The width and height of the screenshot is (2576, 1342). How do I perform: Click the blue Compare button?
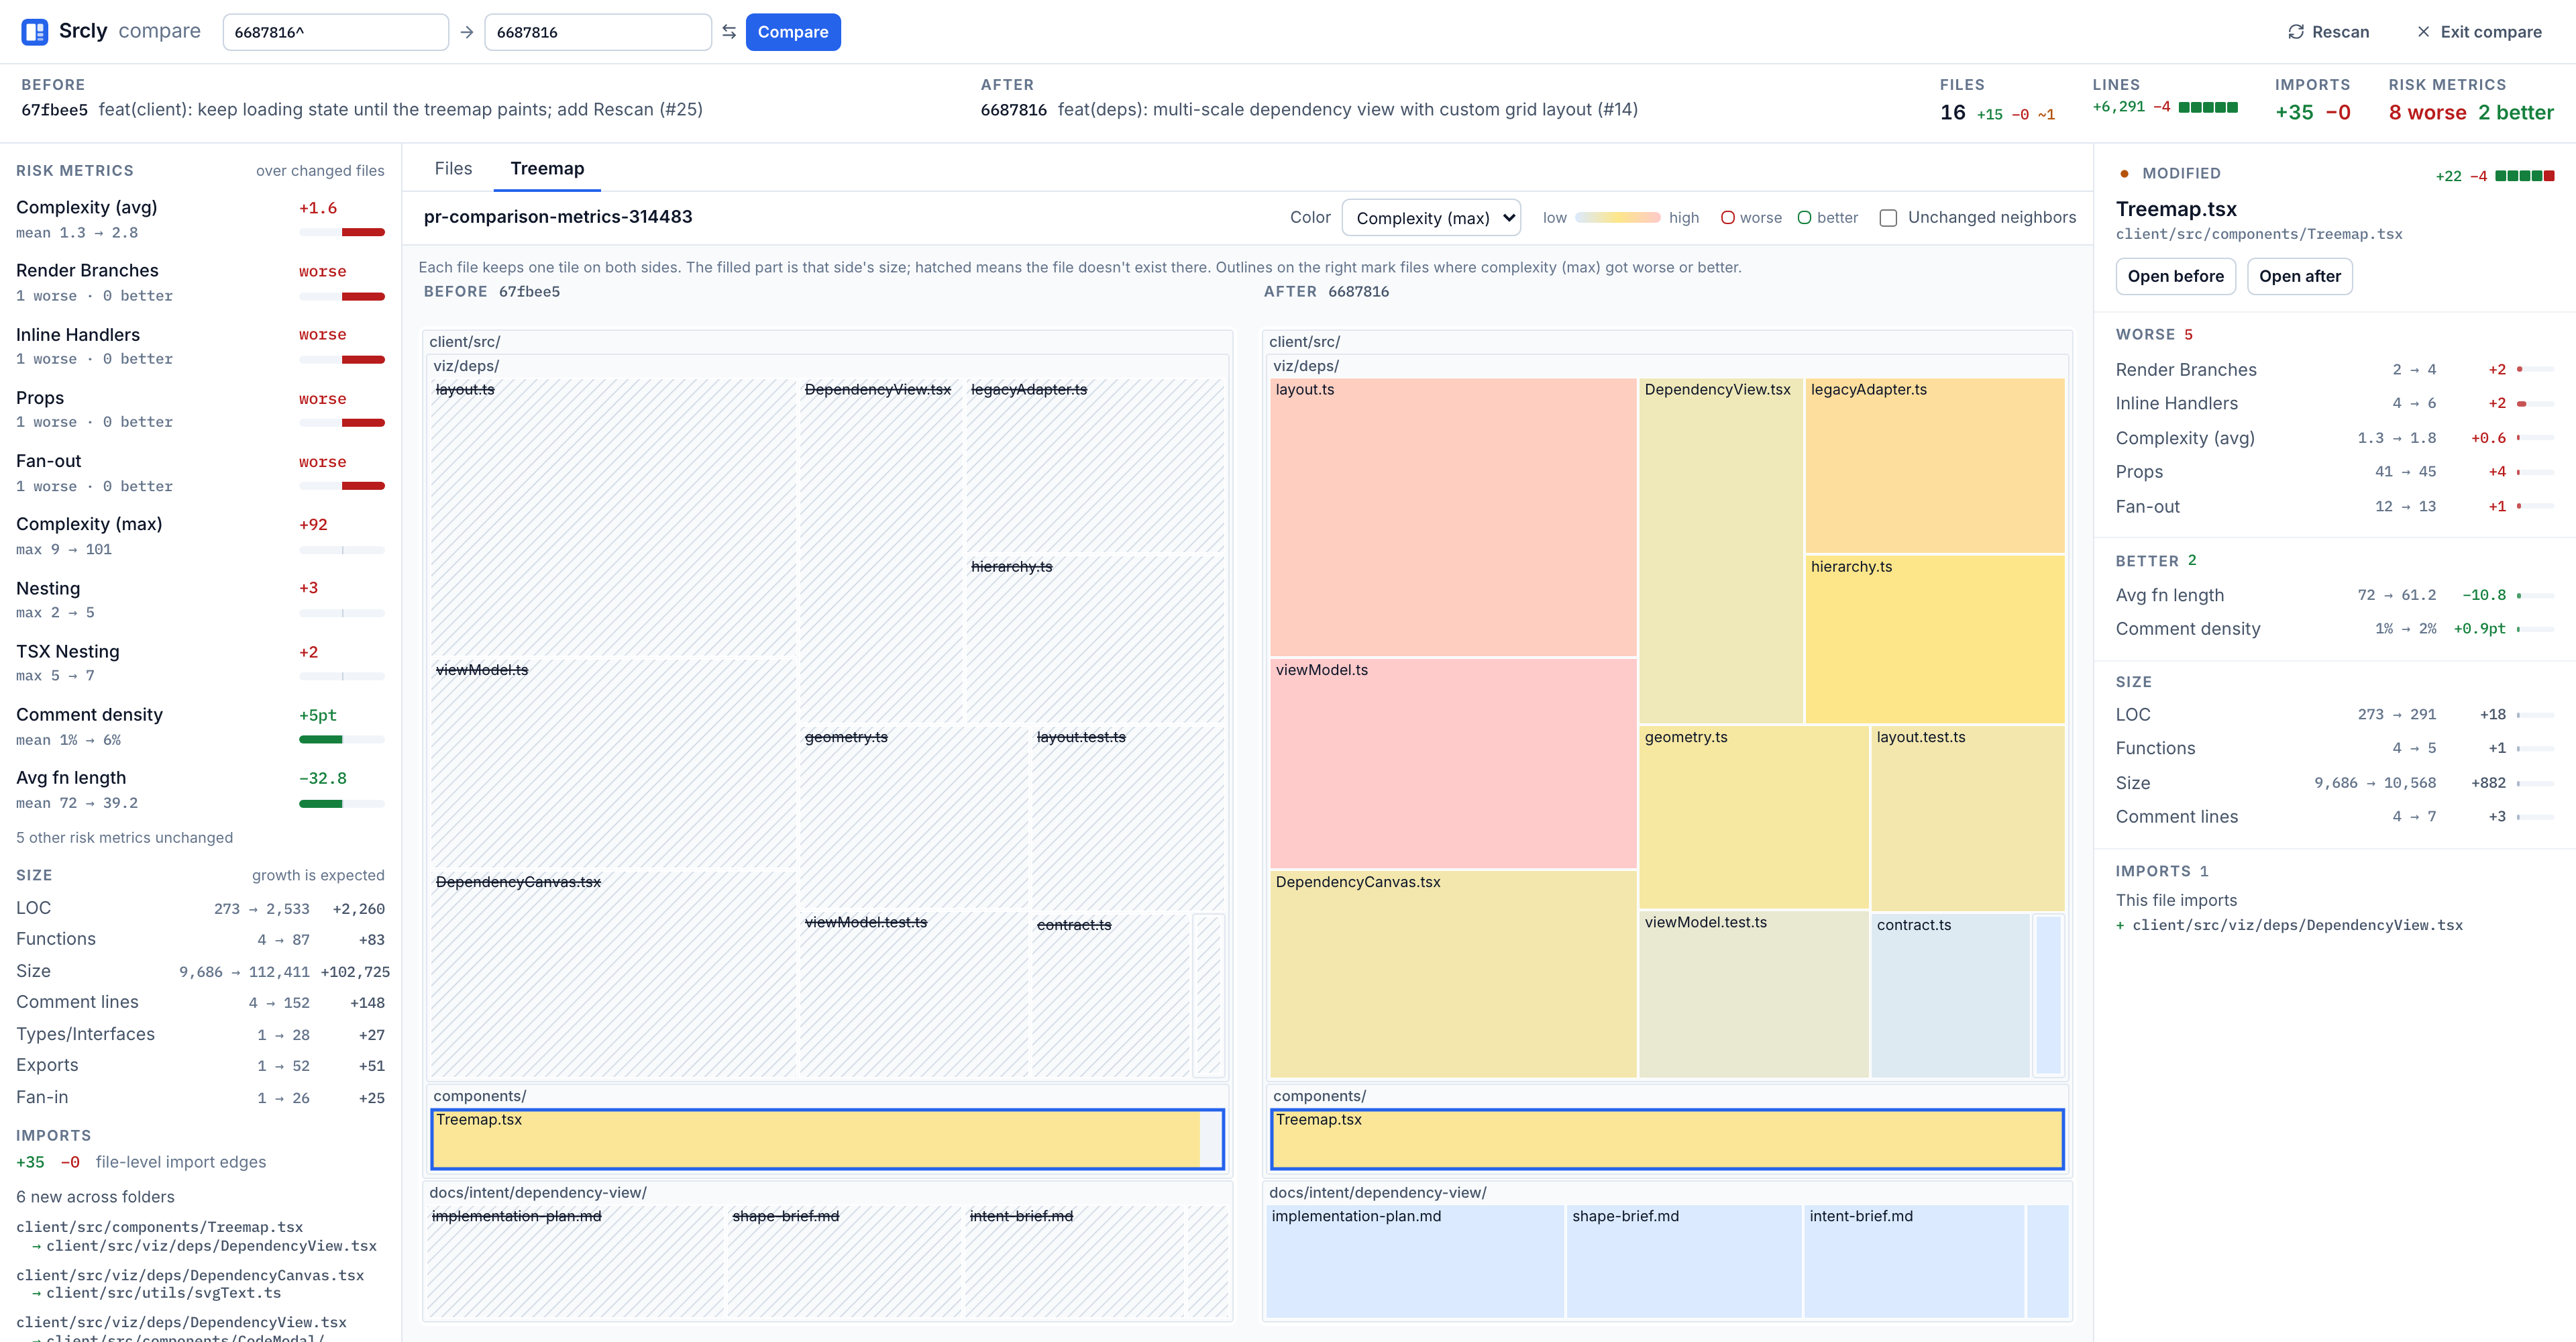pos(793,32)
